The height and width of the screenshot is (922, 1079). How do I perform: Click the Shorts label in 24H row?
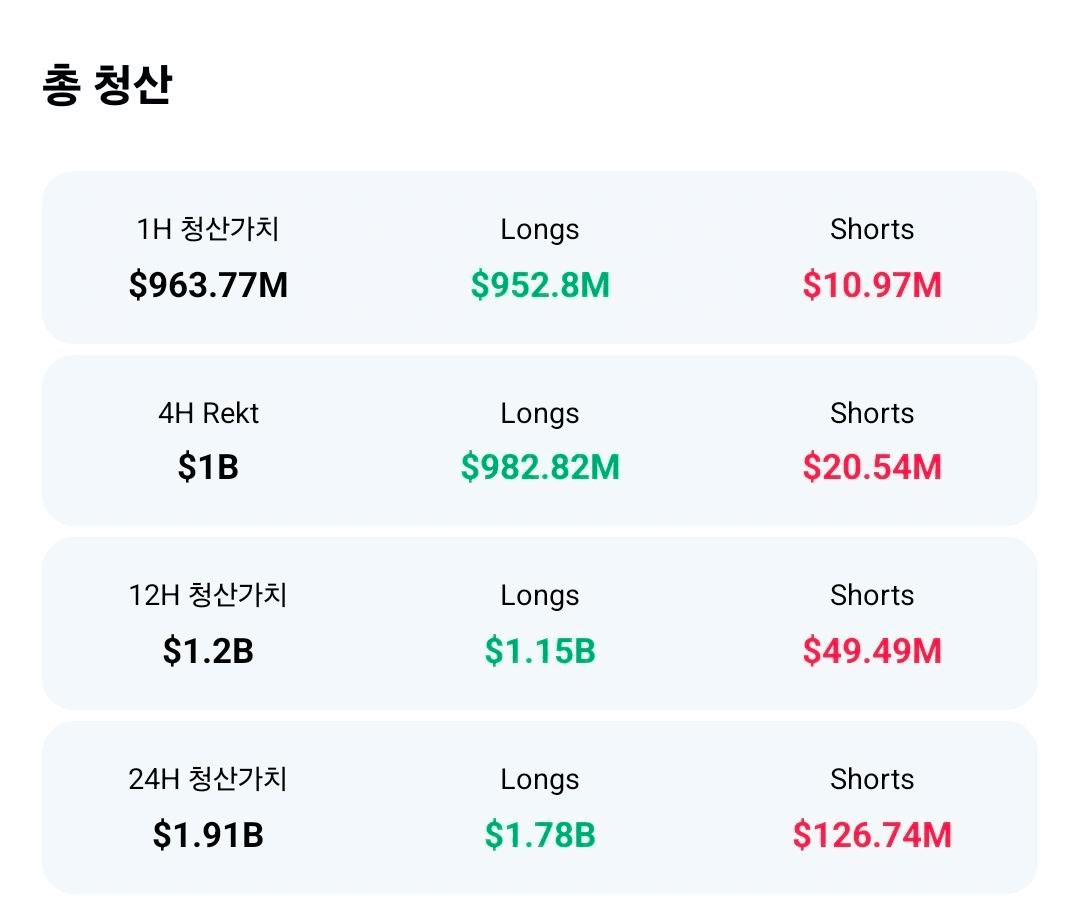click(x=872, y=780)
